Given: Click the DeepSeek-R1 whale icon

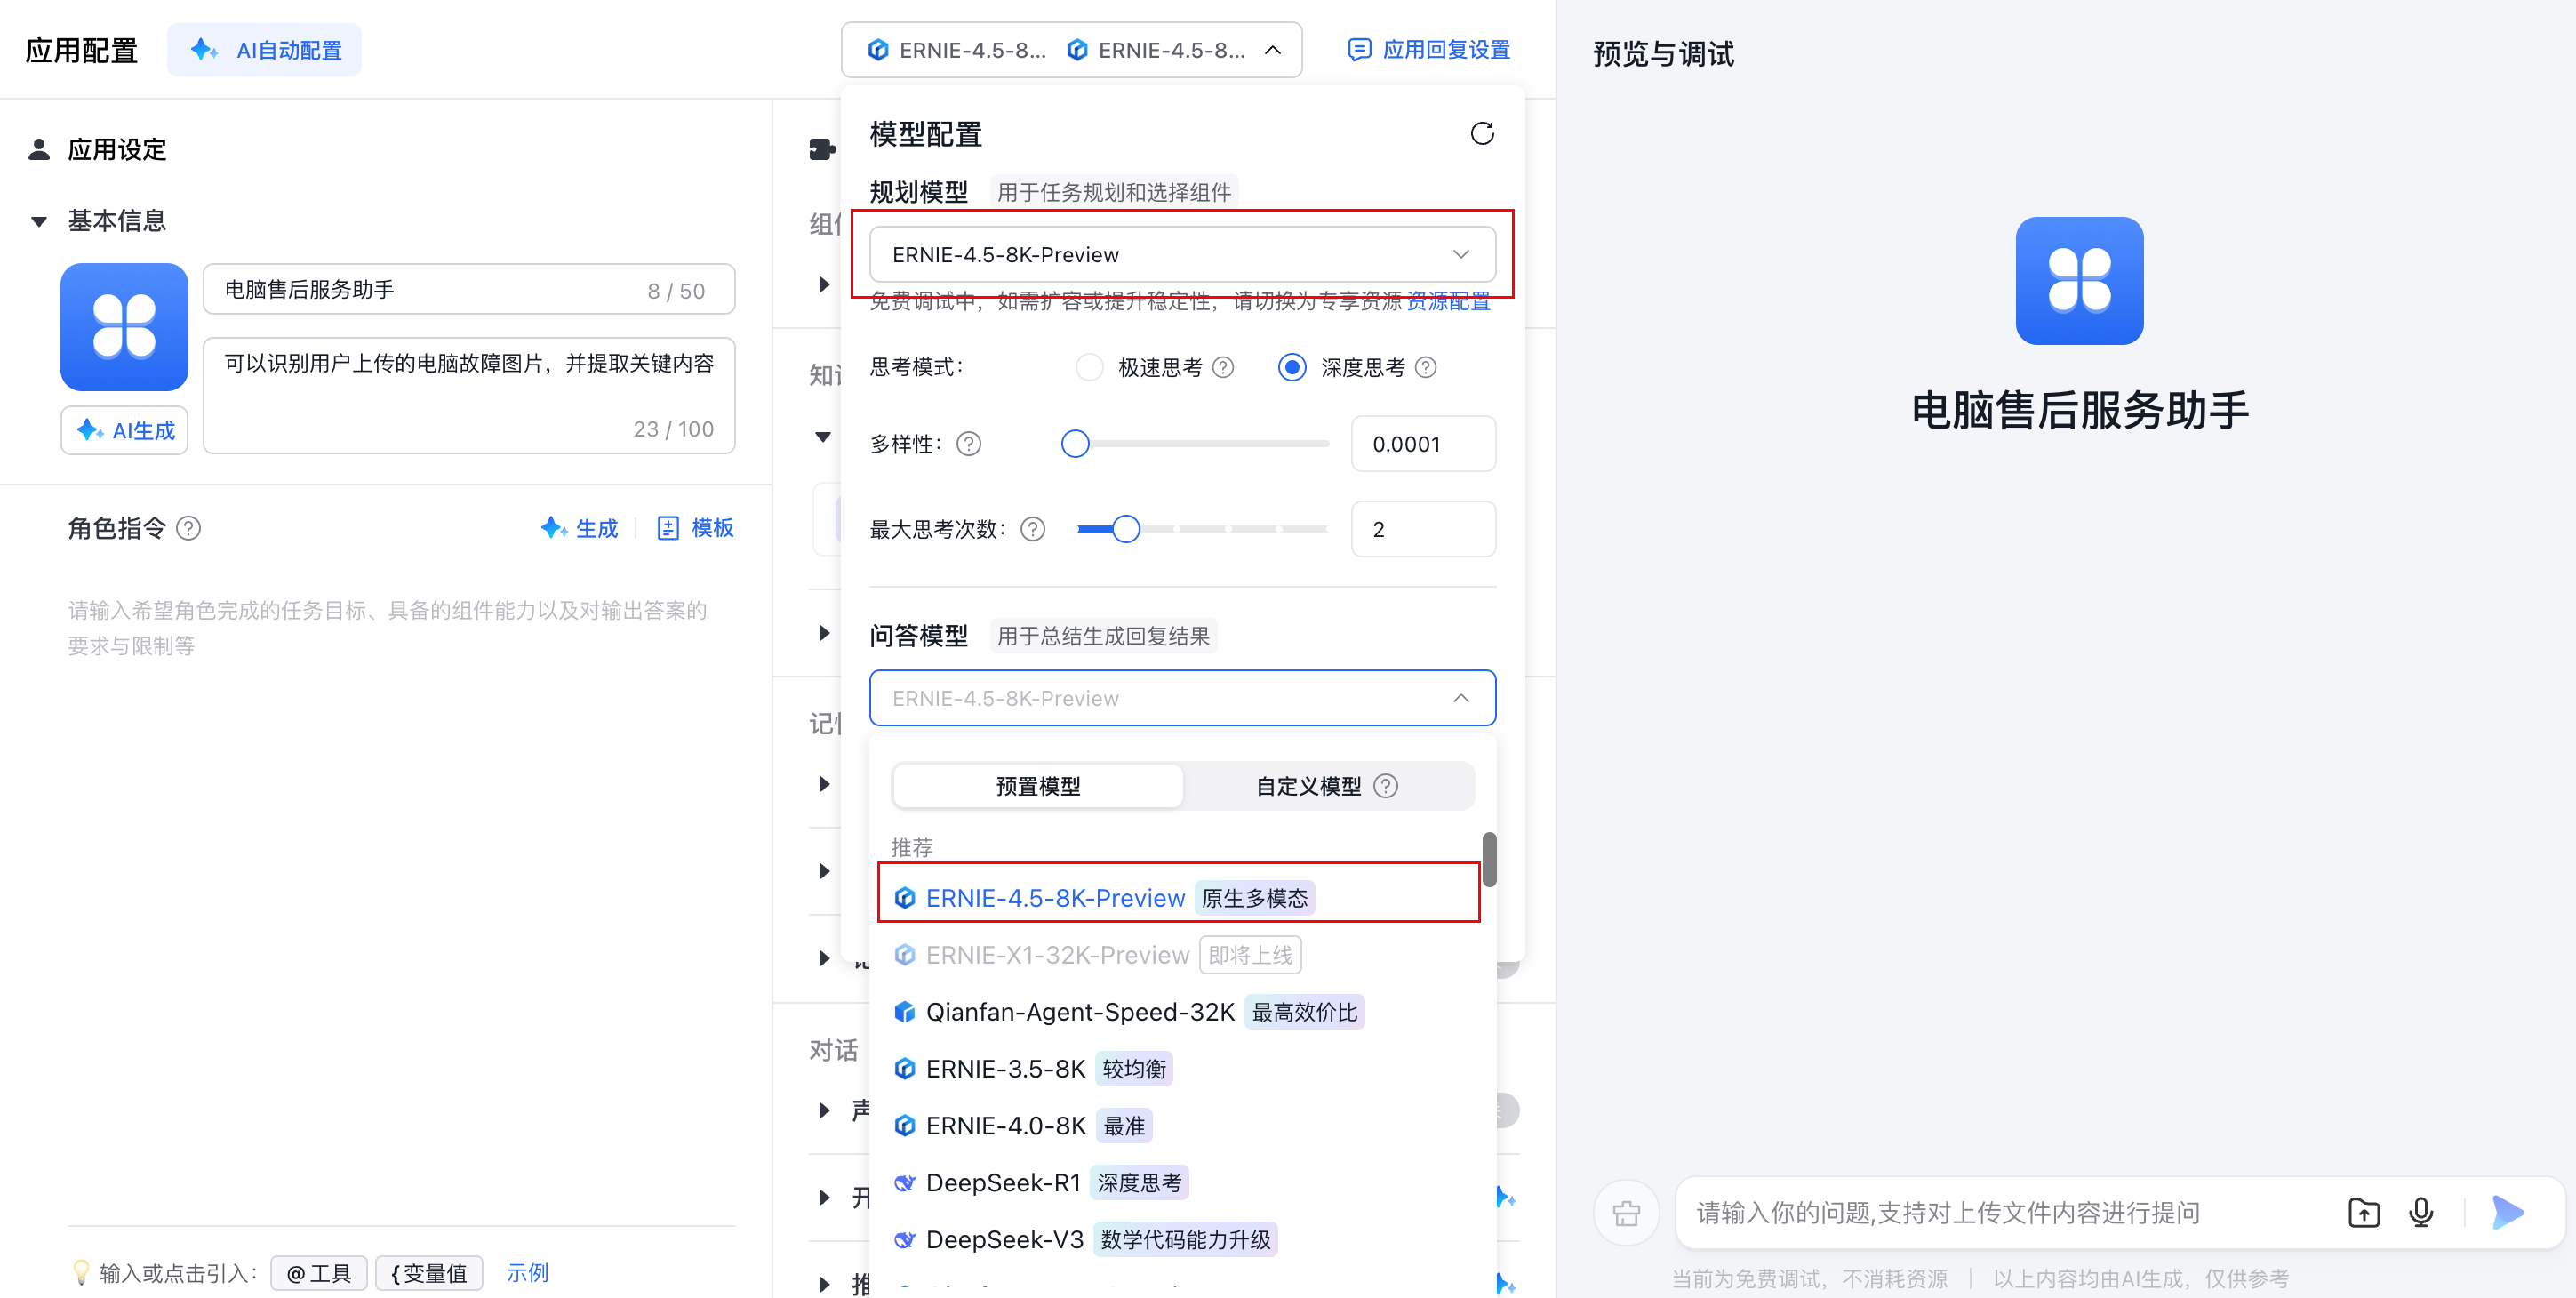Looking at the screenshot, I should (x=904, y=1183).
